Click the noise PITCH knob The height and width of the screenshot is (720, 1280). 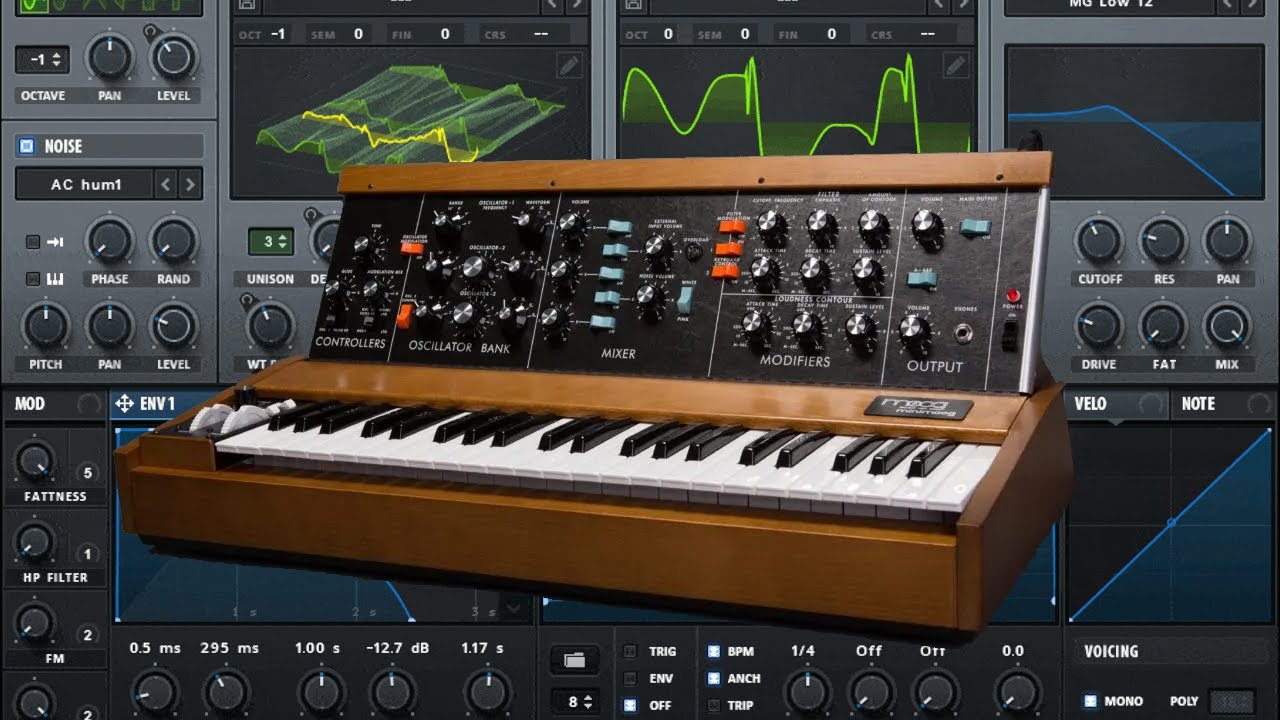(45, 326)
